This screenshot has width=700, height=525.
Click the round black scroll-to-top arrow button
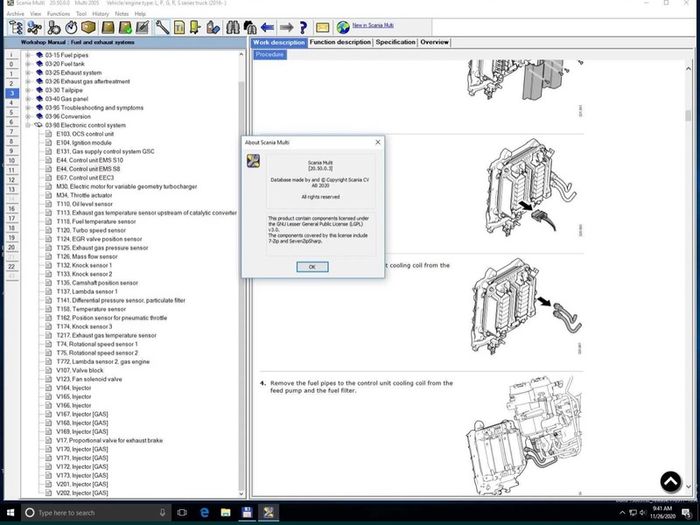pyautogui.click(x=671, y=482)
